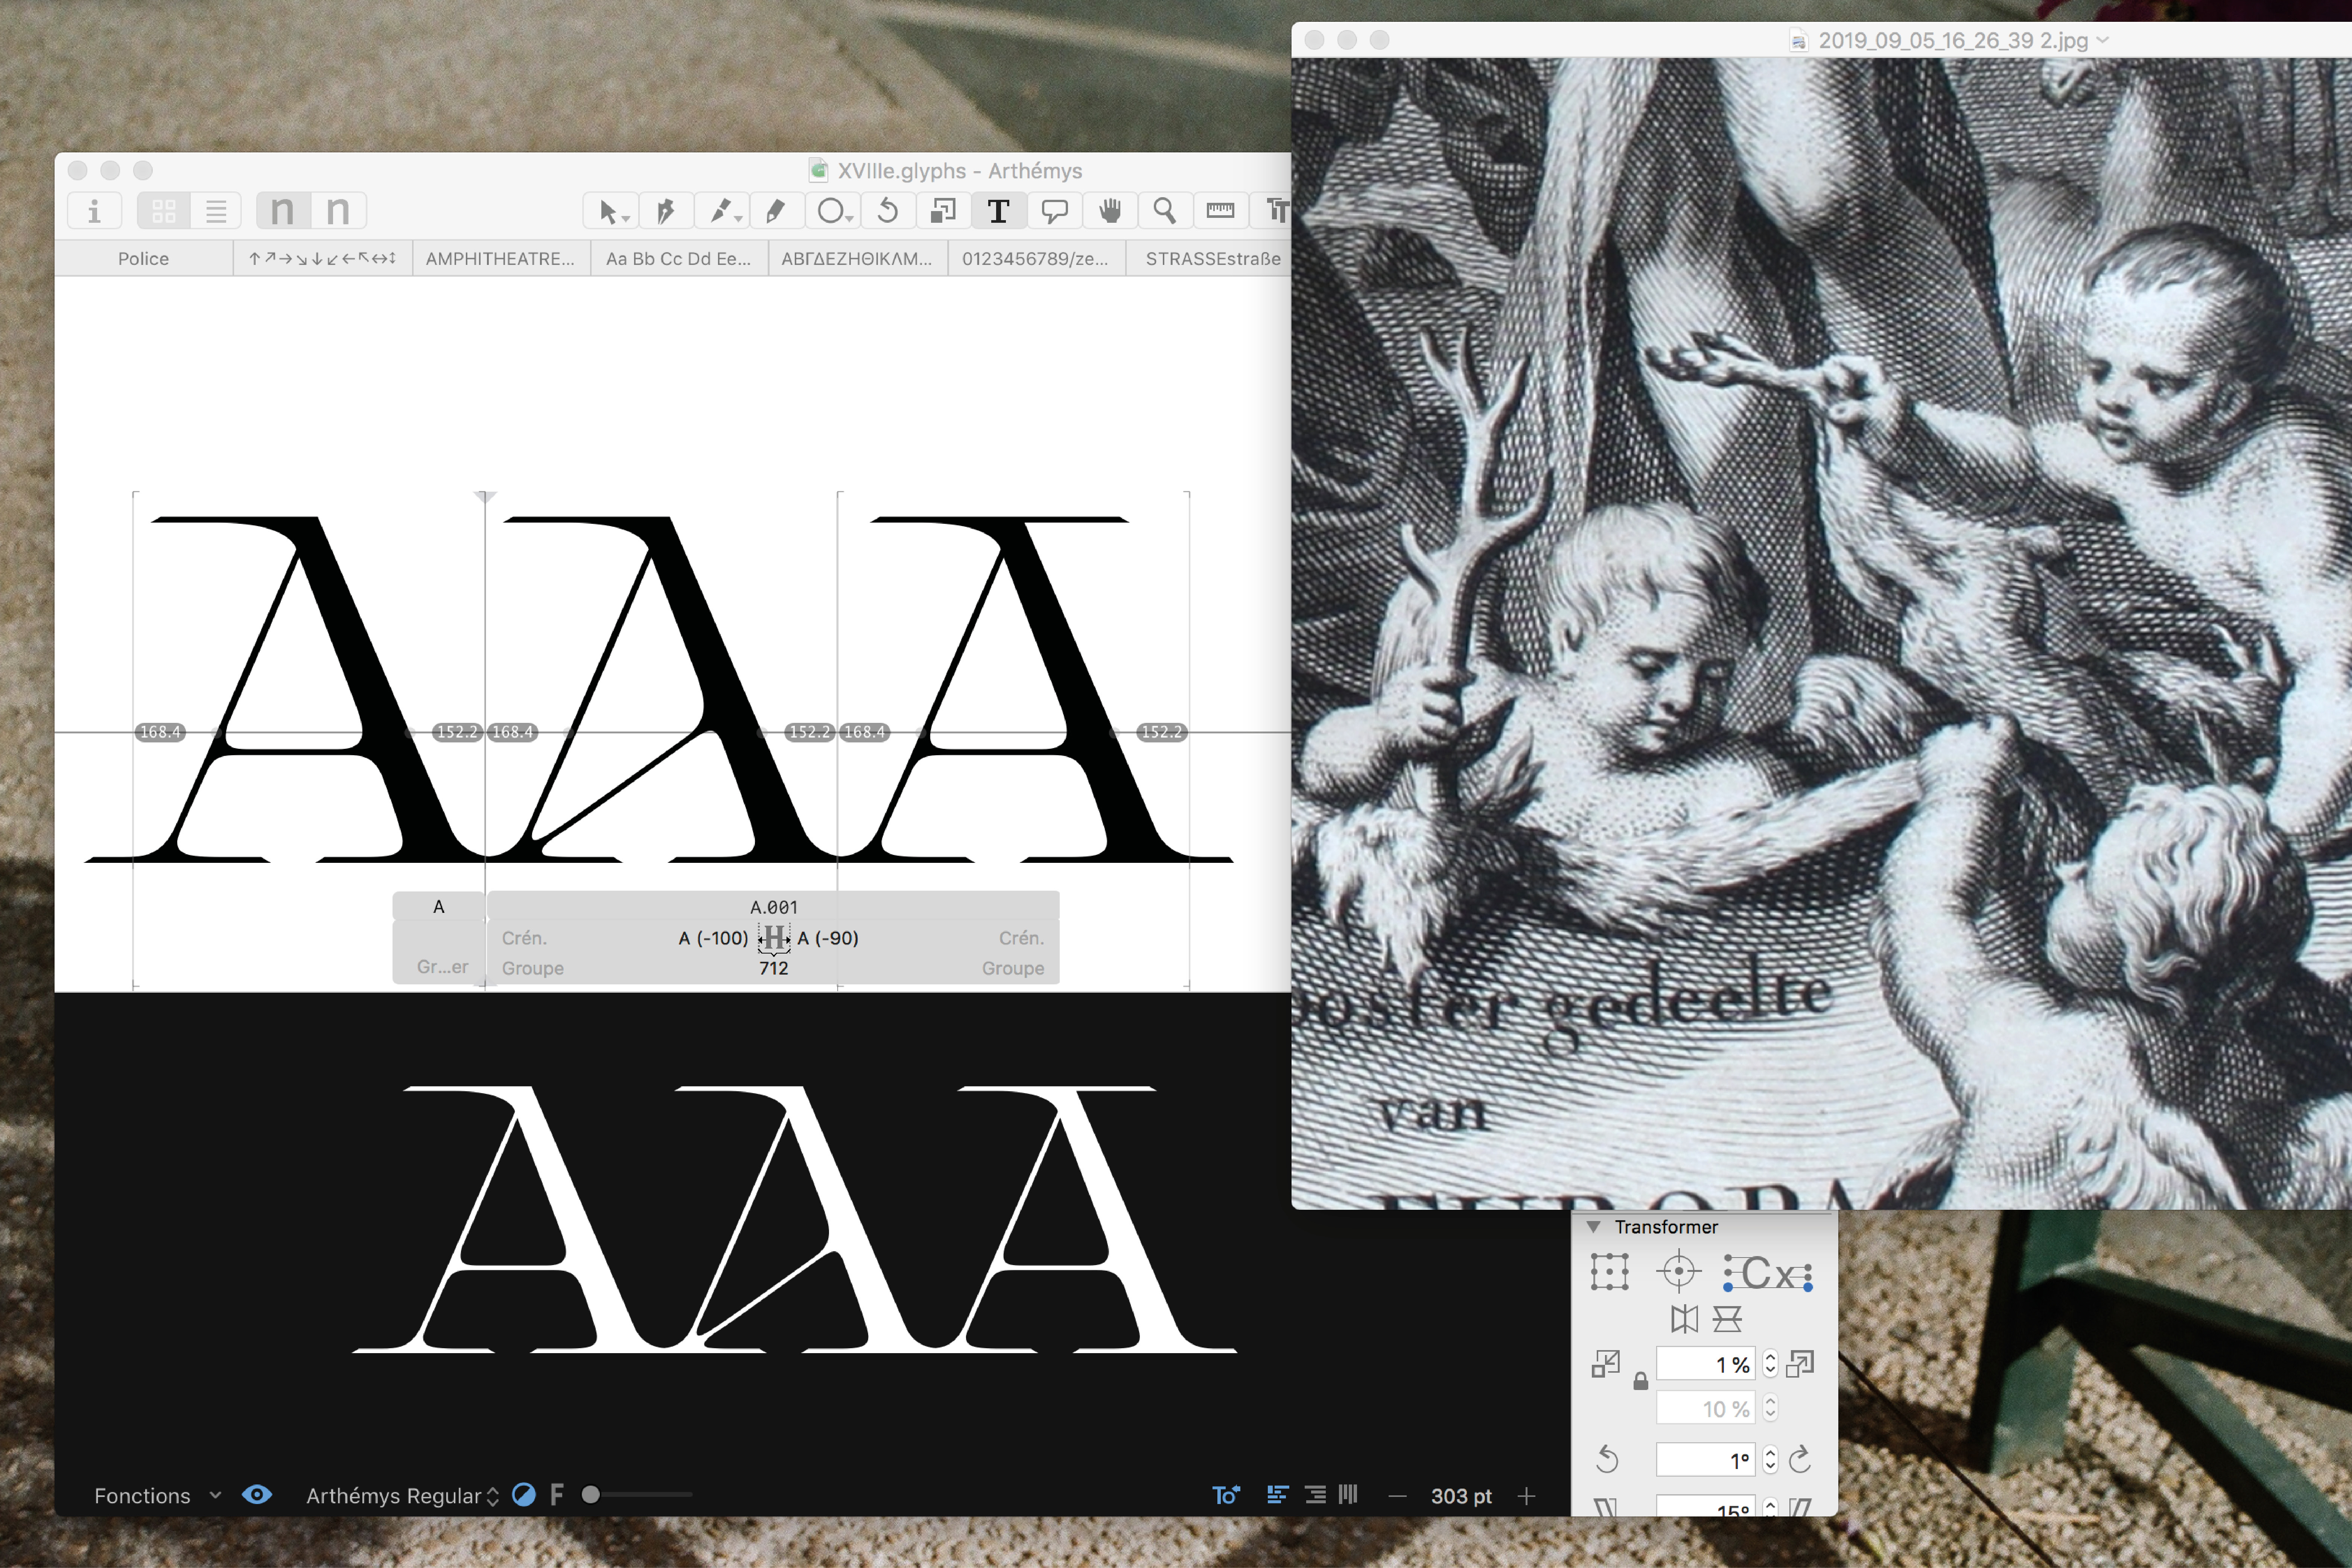Click the 1 % scale field
The height and width of the screenshot is (1568, 2352).
[1706, 1364]
